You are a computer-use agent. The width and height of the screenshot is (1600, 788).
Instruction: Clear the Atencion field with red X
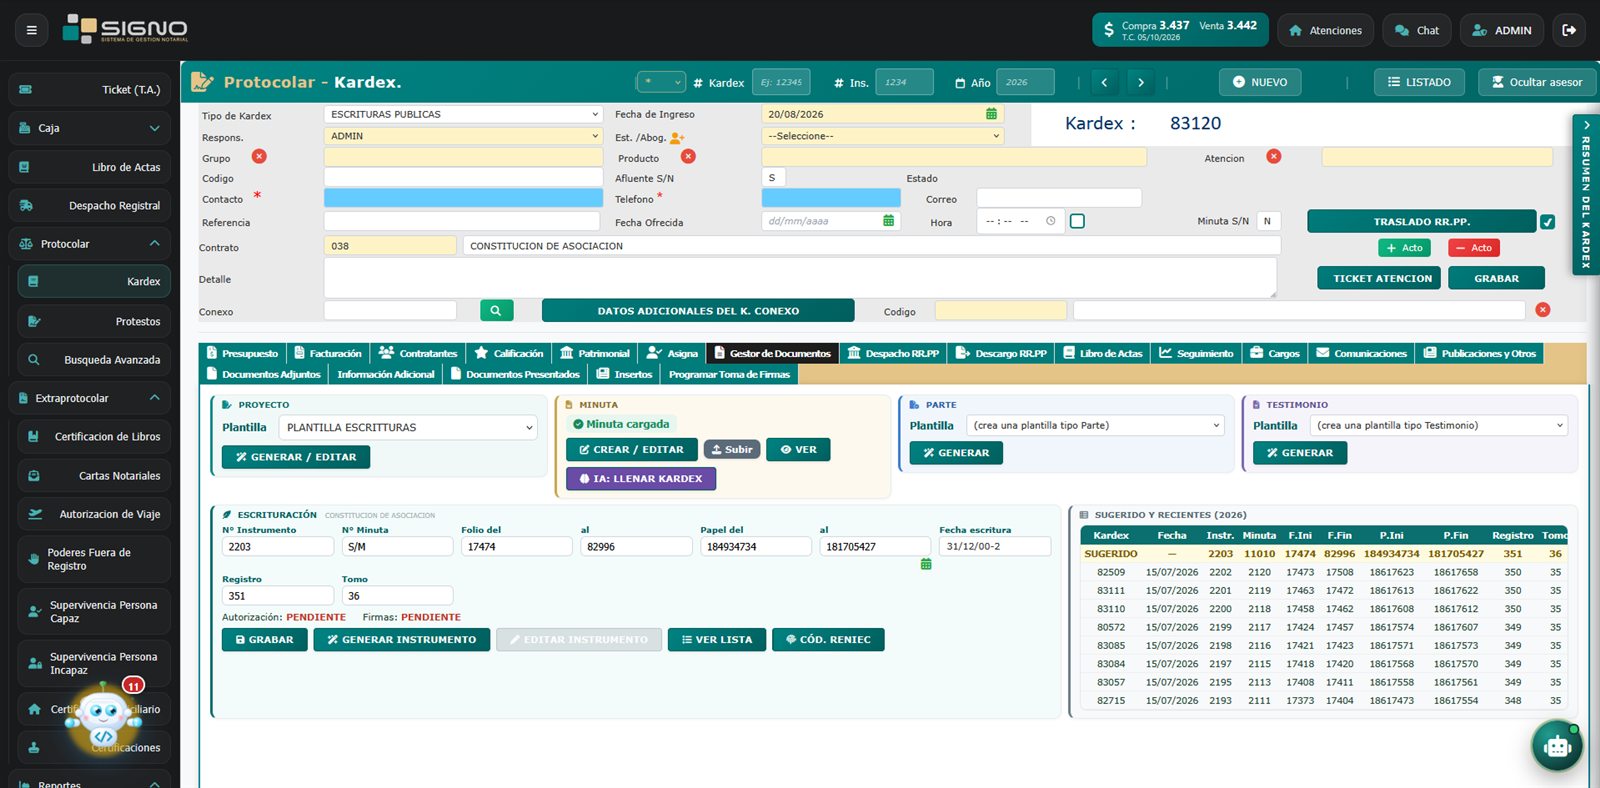coord(1273,156)
